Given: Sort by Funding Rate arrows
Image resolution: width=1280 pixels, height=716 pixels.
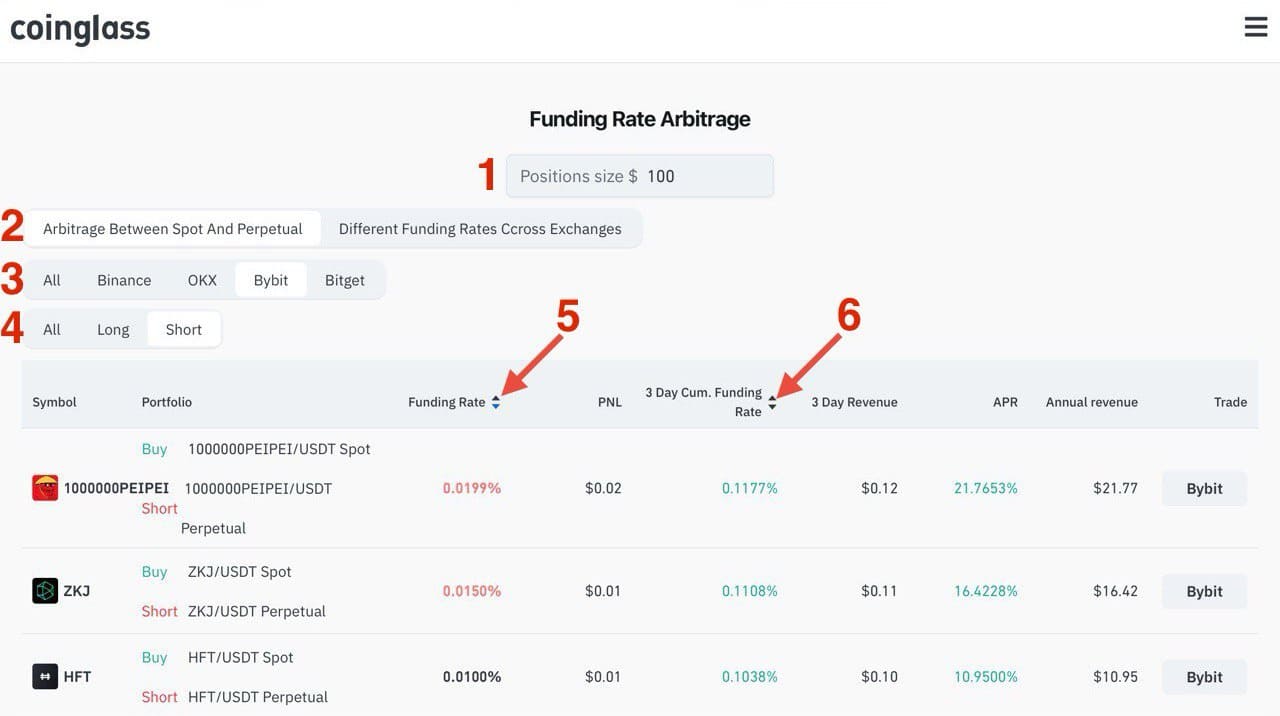Looking at the screenshot, I should pyautogui.click(x=496, y=402).
